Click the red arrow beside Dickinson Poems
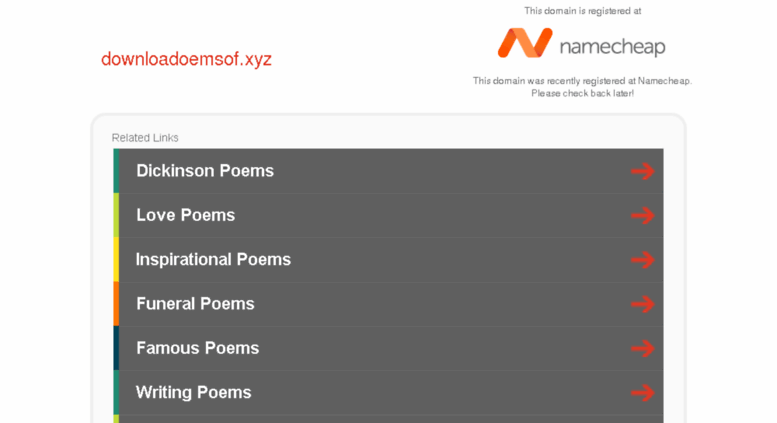 643,171
